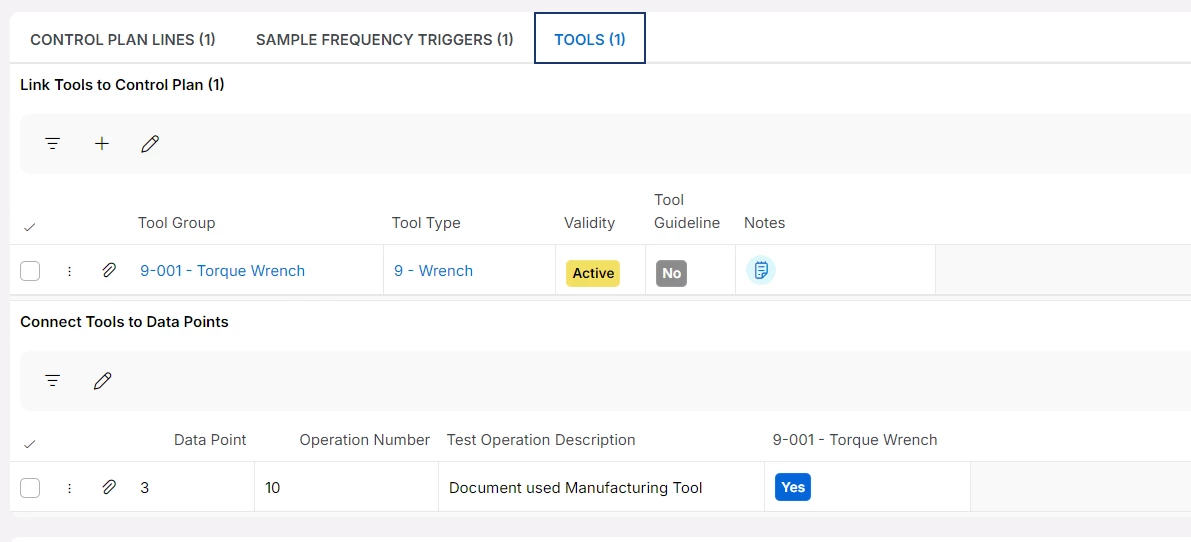This screenshot has height=542, width=1191.
Task: Open filter options for Data Points table
Action: click(x=53, y=381)
